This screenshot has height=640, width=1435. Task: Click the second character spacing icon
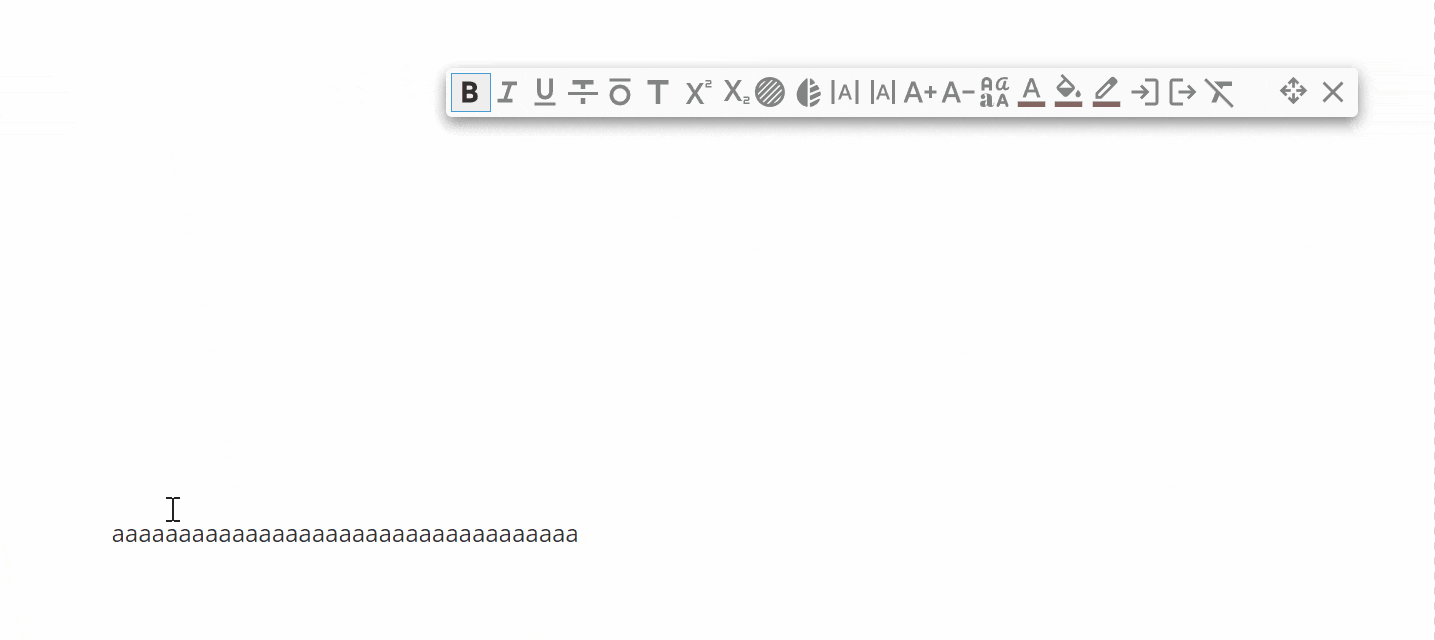pos(882,93)
